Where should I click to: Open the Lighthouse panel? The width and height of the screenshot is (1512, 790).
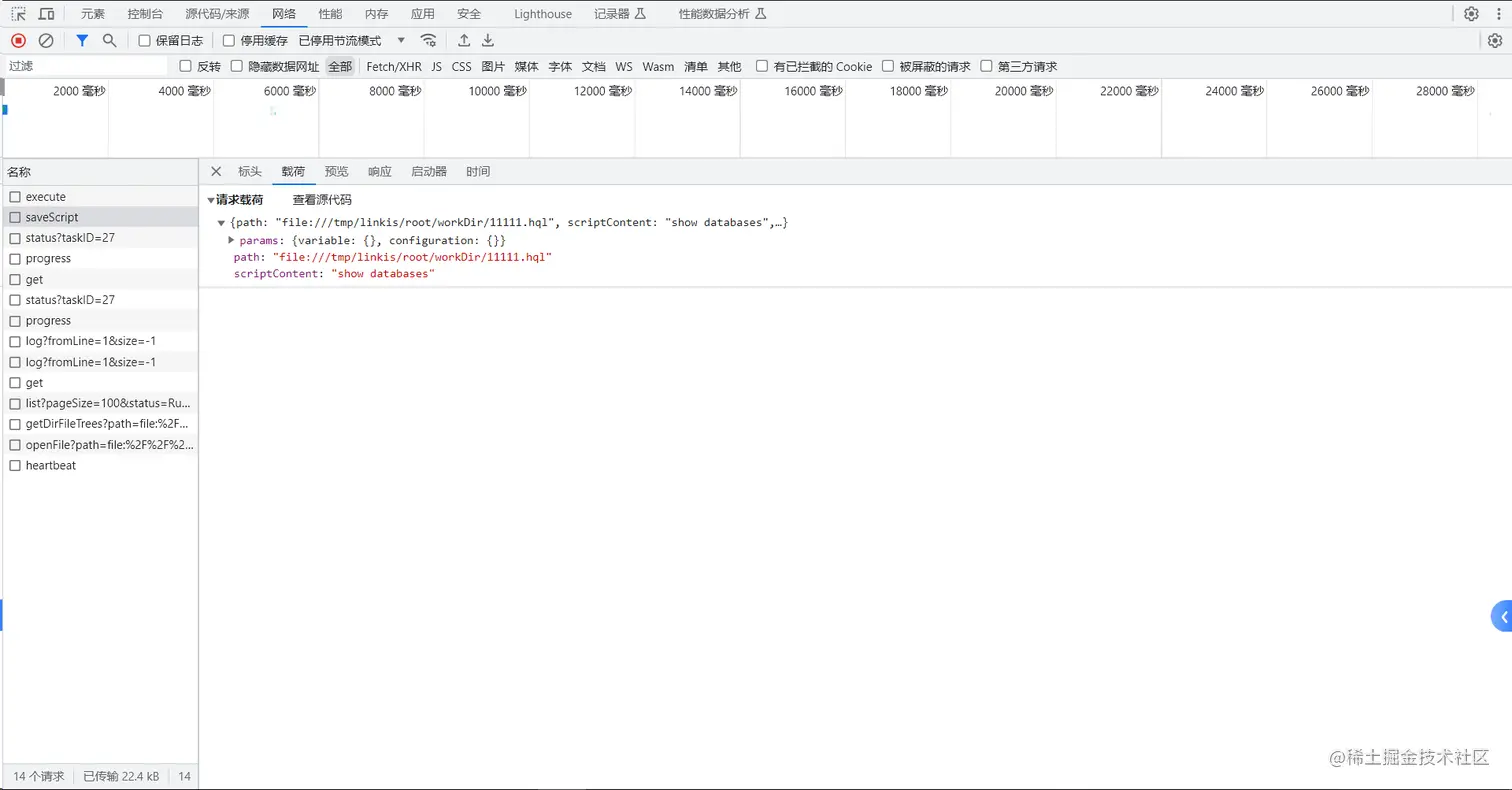coord(543,14)
